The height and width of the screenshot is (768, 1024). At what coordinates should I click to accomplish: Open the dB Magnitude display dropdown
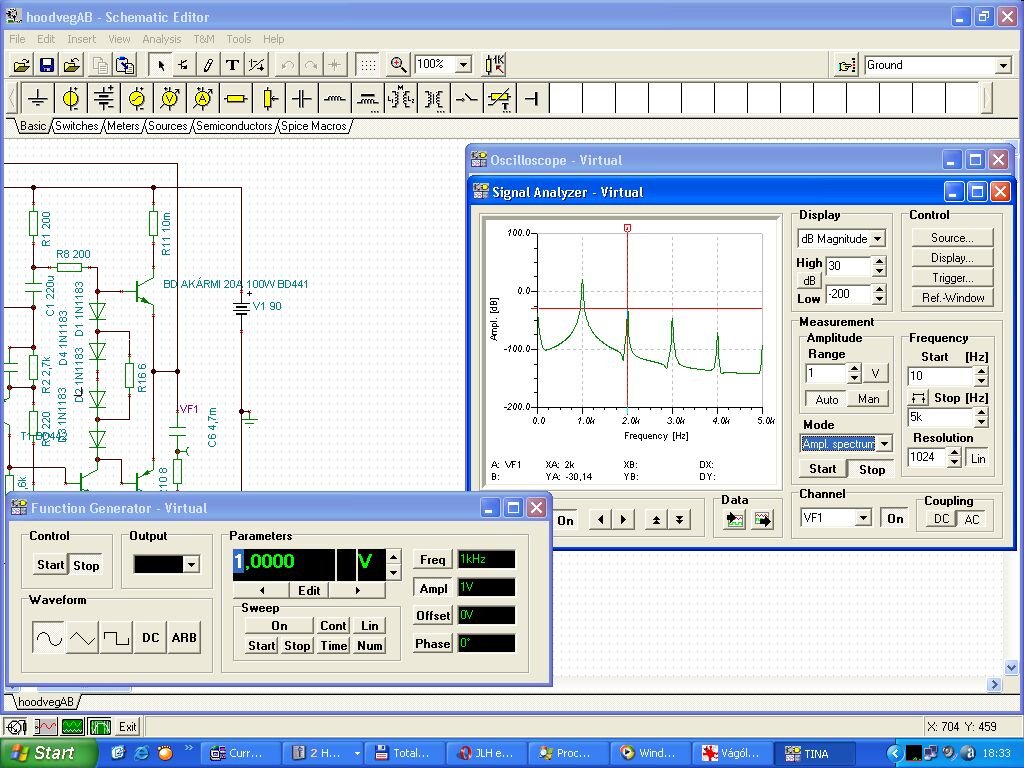click(877, 239)
